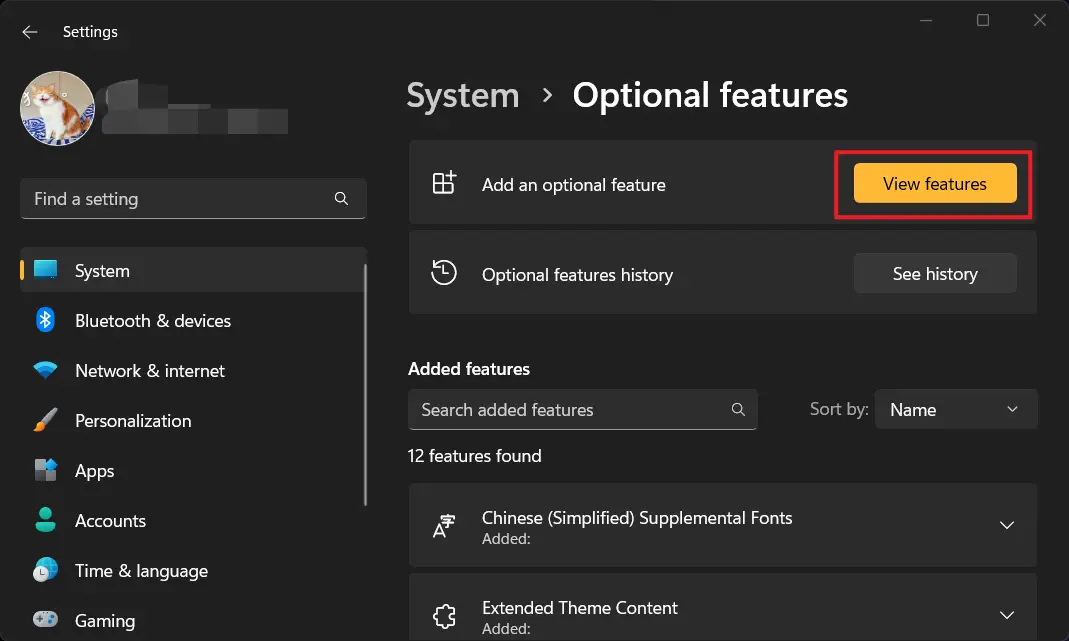The image size is (1069, 641).
Task: Select System in the breadcrumb
Action: (x=462, y=95)
